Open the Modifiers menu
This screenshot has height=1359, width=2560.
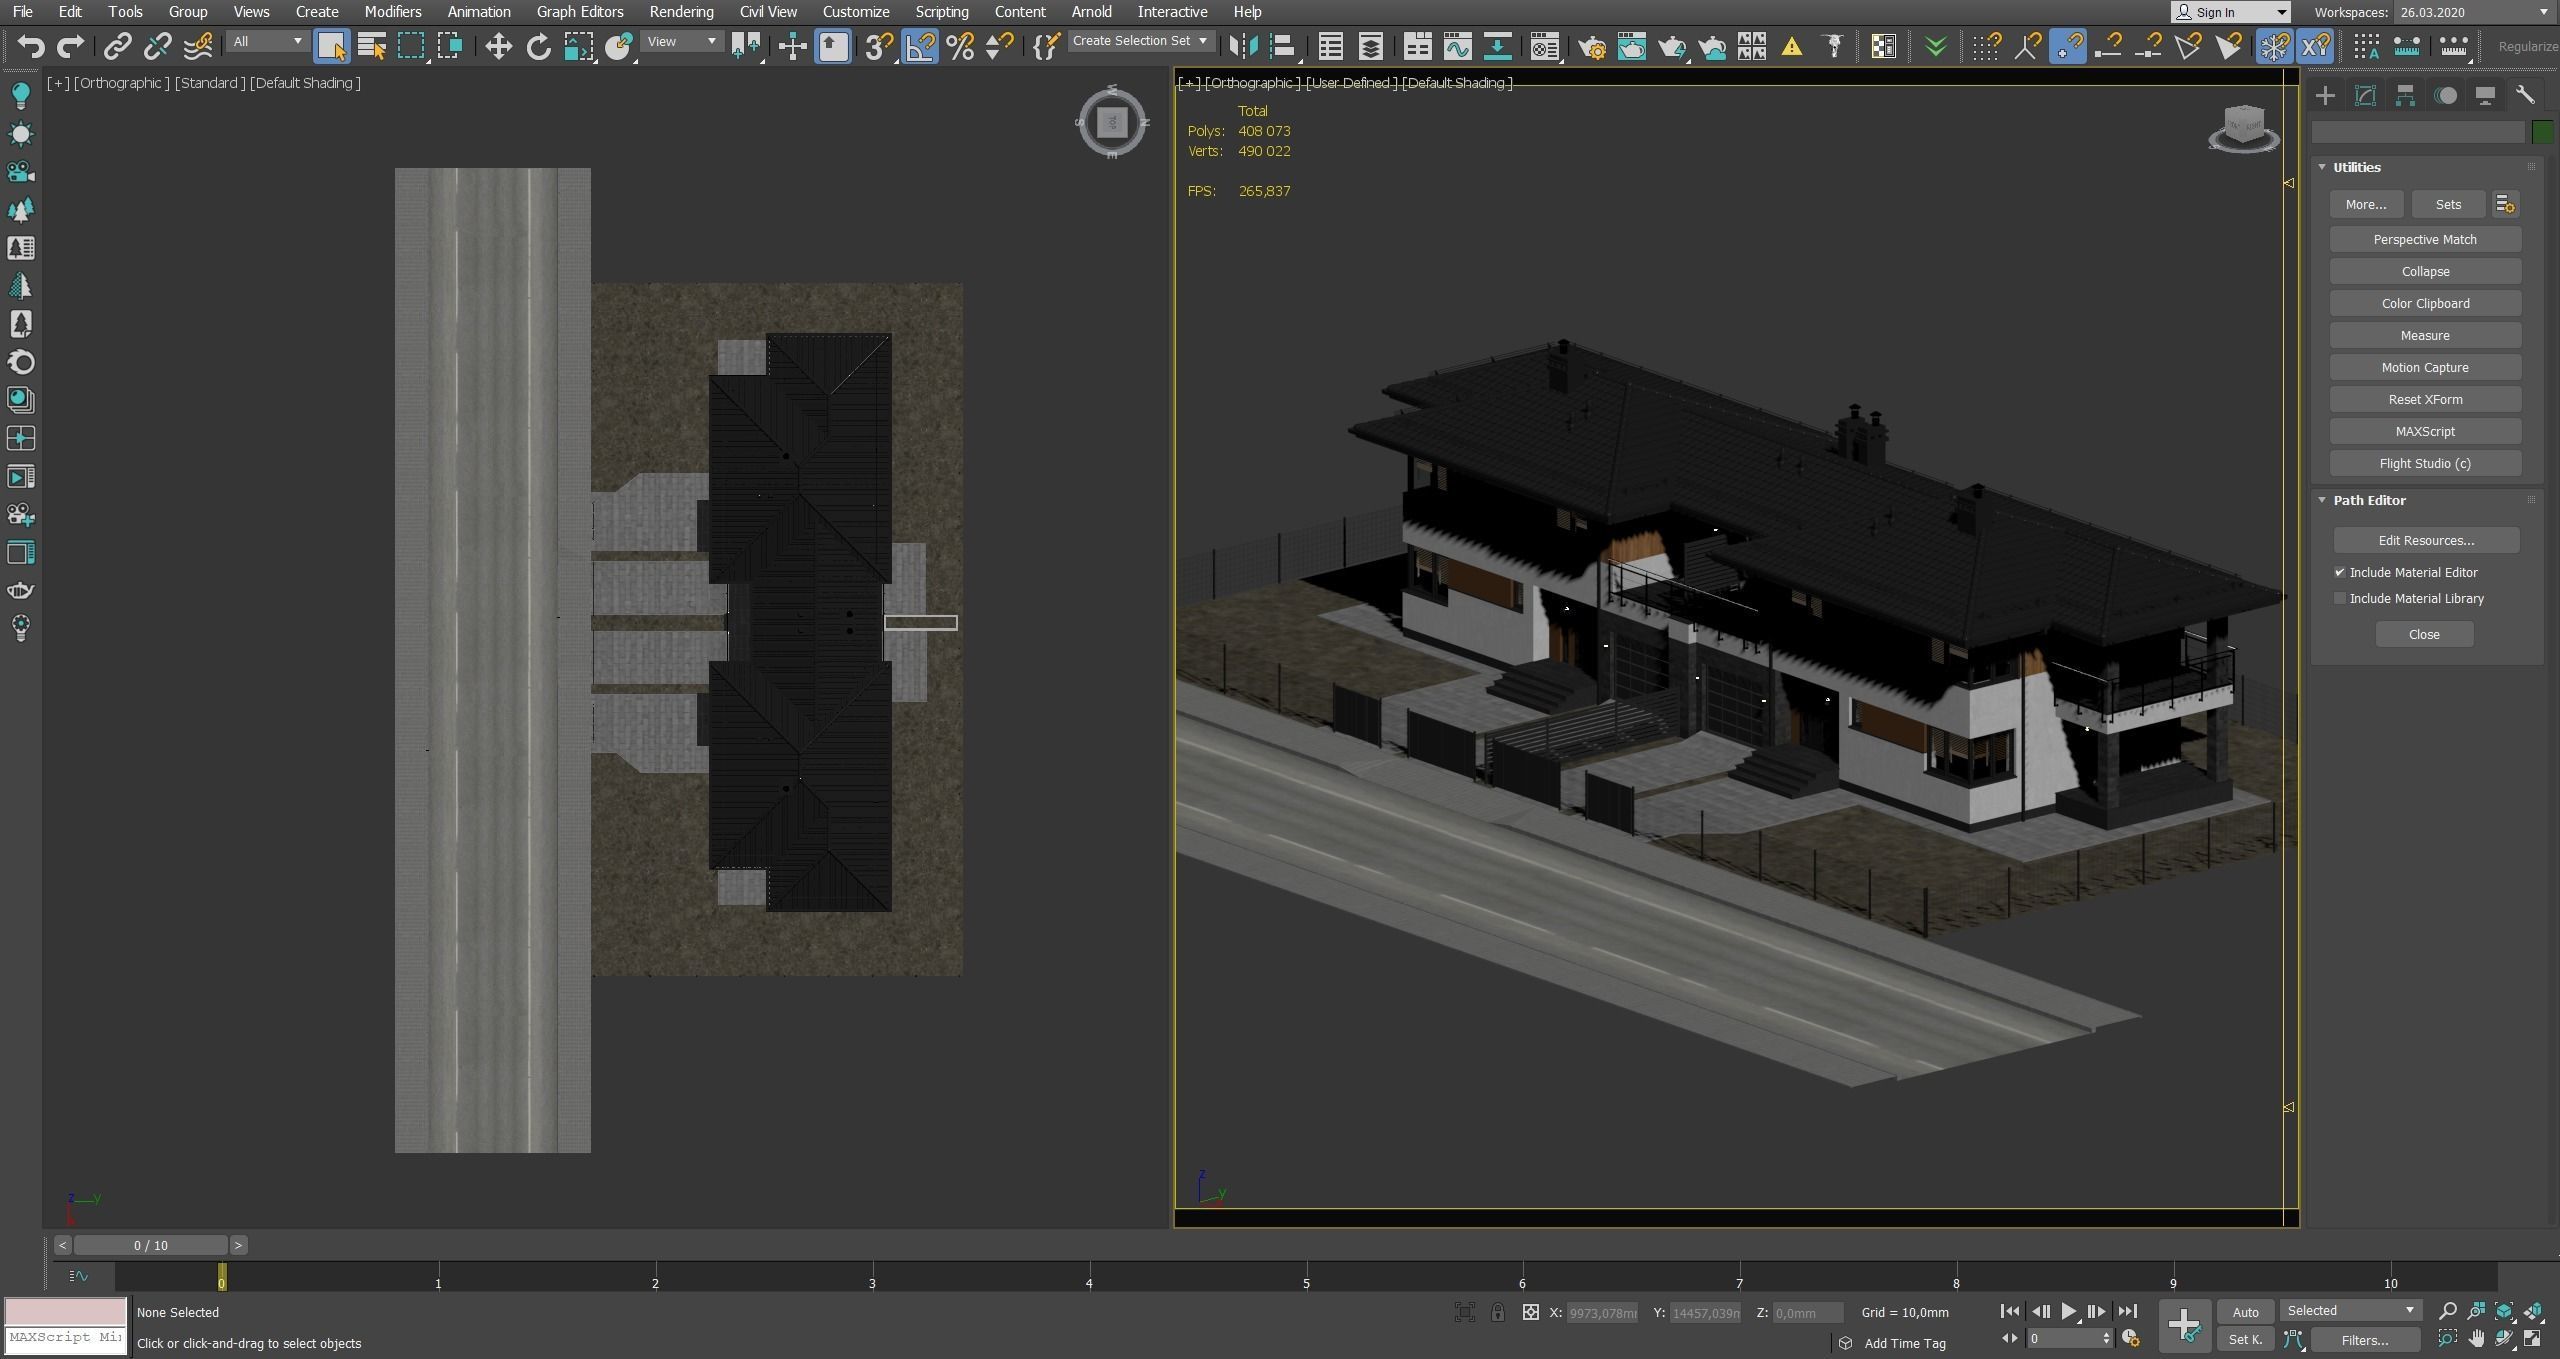coord(392,12)
